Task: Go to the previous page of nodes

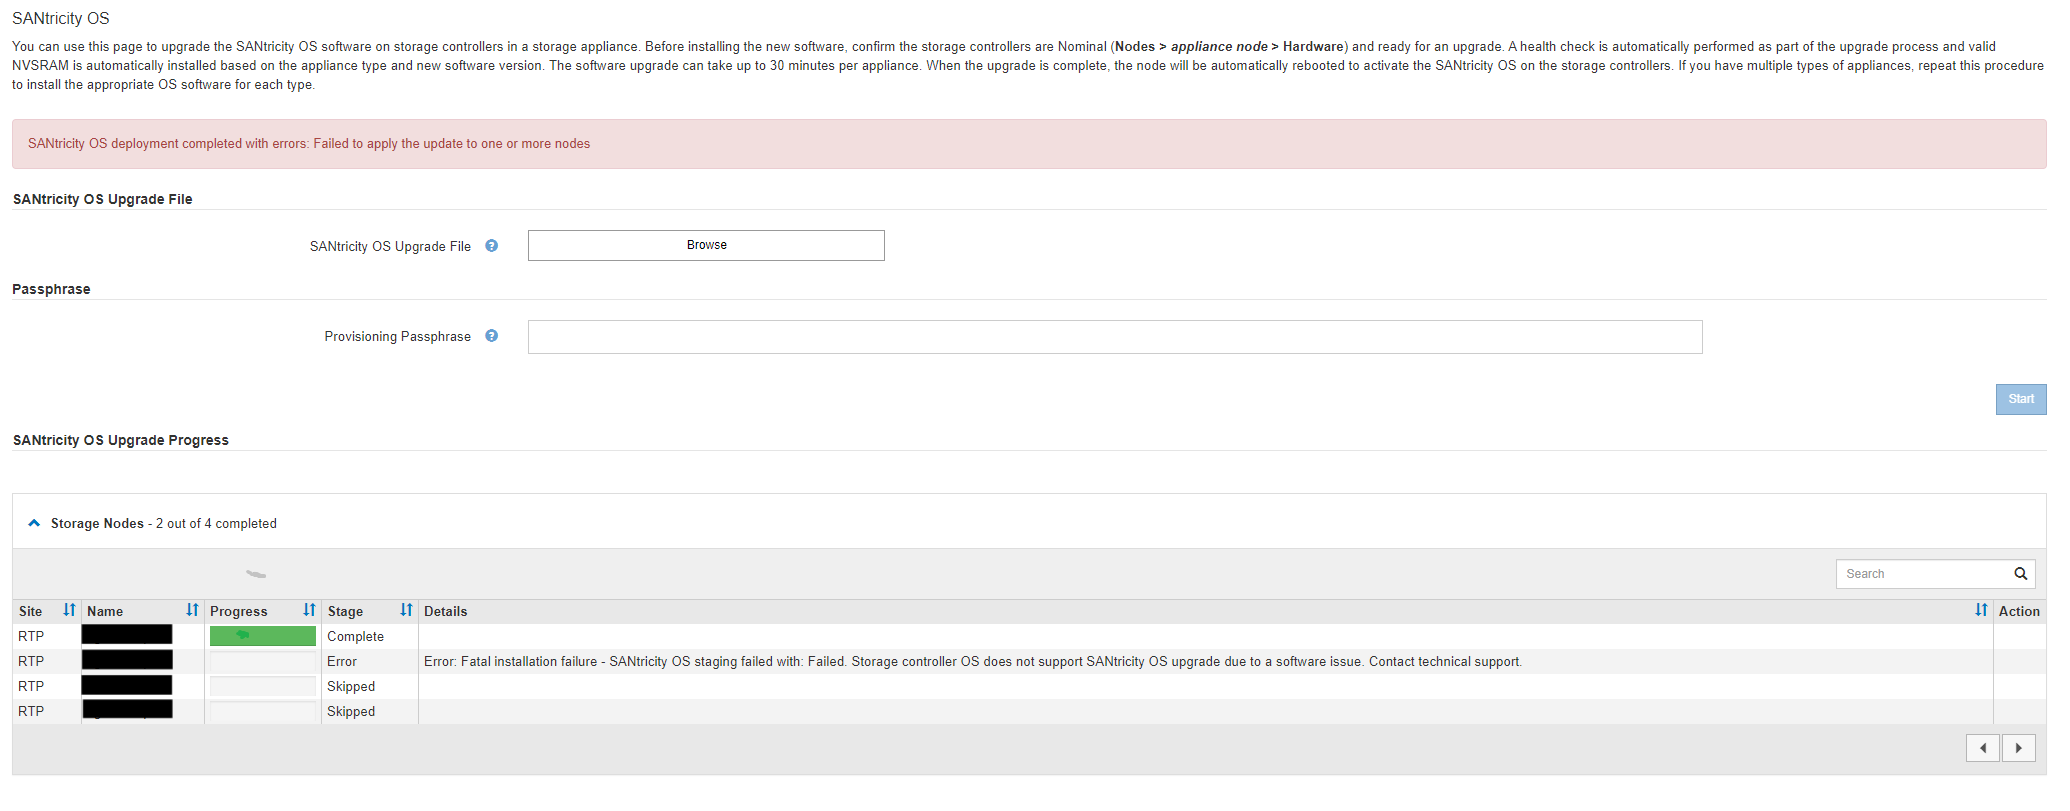Action: click(x=1982, y=748)
